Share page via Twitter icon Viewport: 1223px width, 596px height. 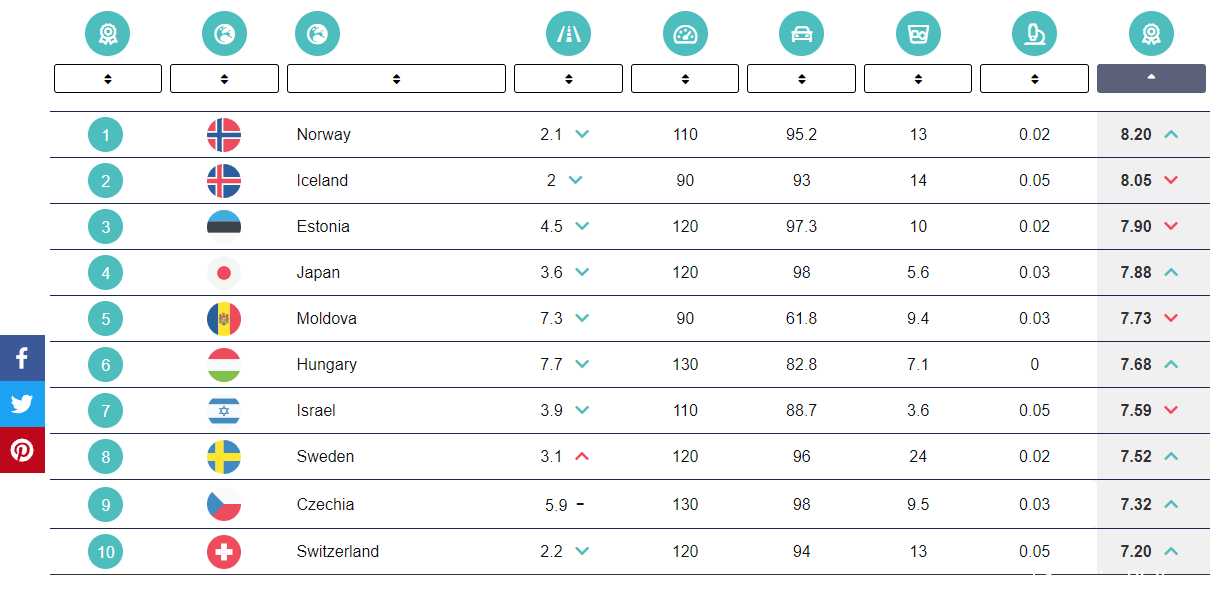point(22,404)
